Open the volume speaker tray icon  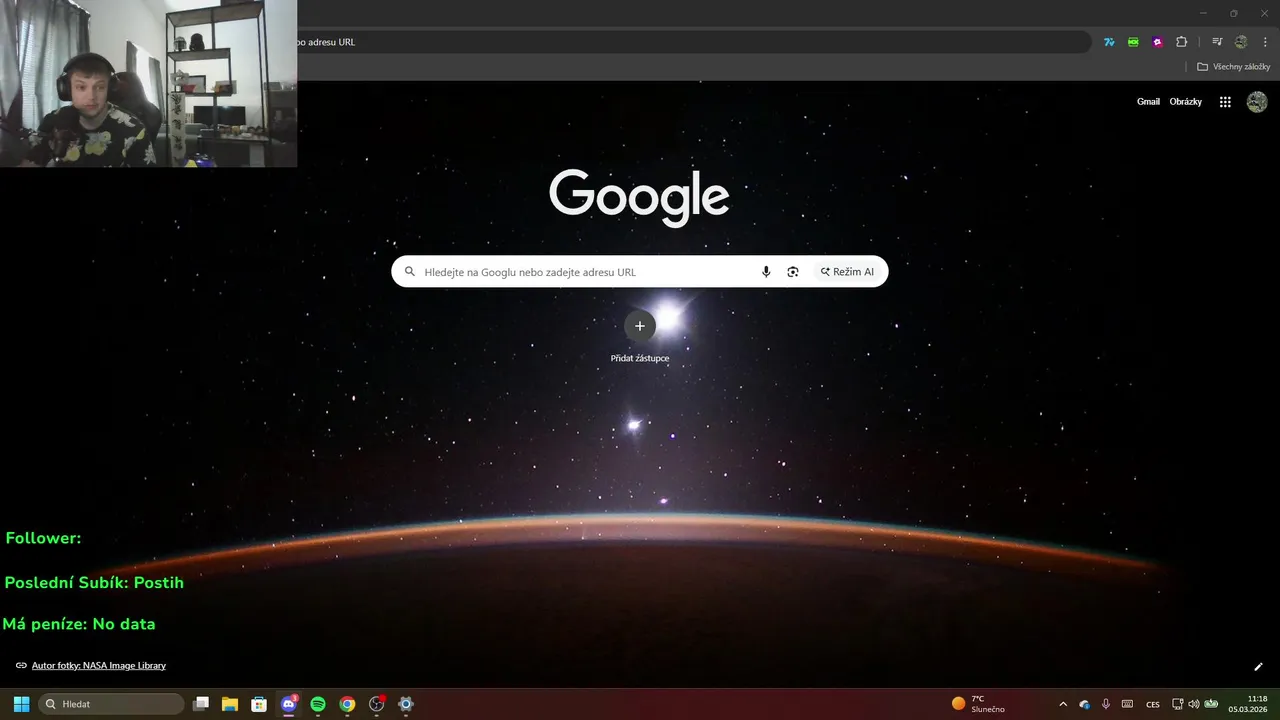tap(1193, 704)
